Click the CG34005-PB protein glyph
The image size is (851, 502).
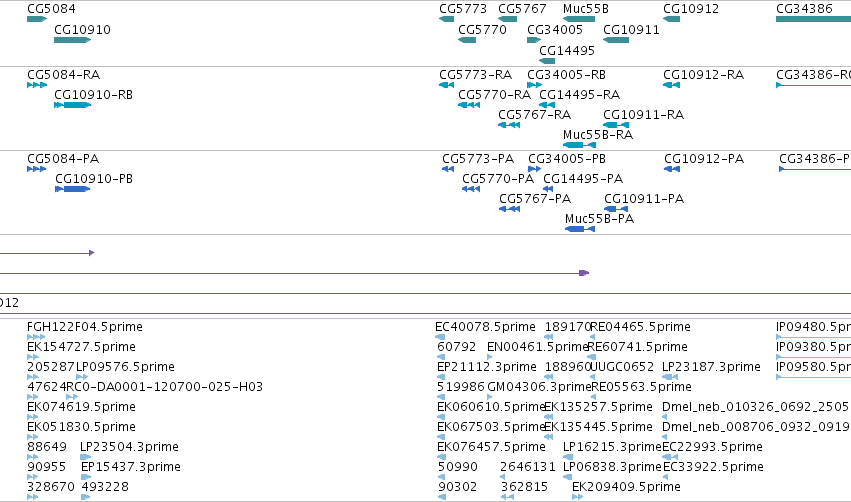[535, 169]
